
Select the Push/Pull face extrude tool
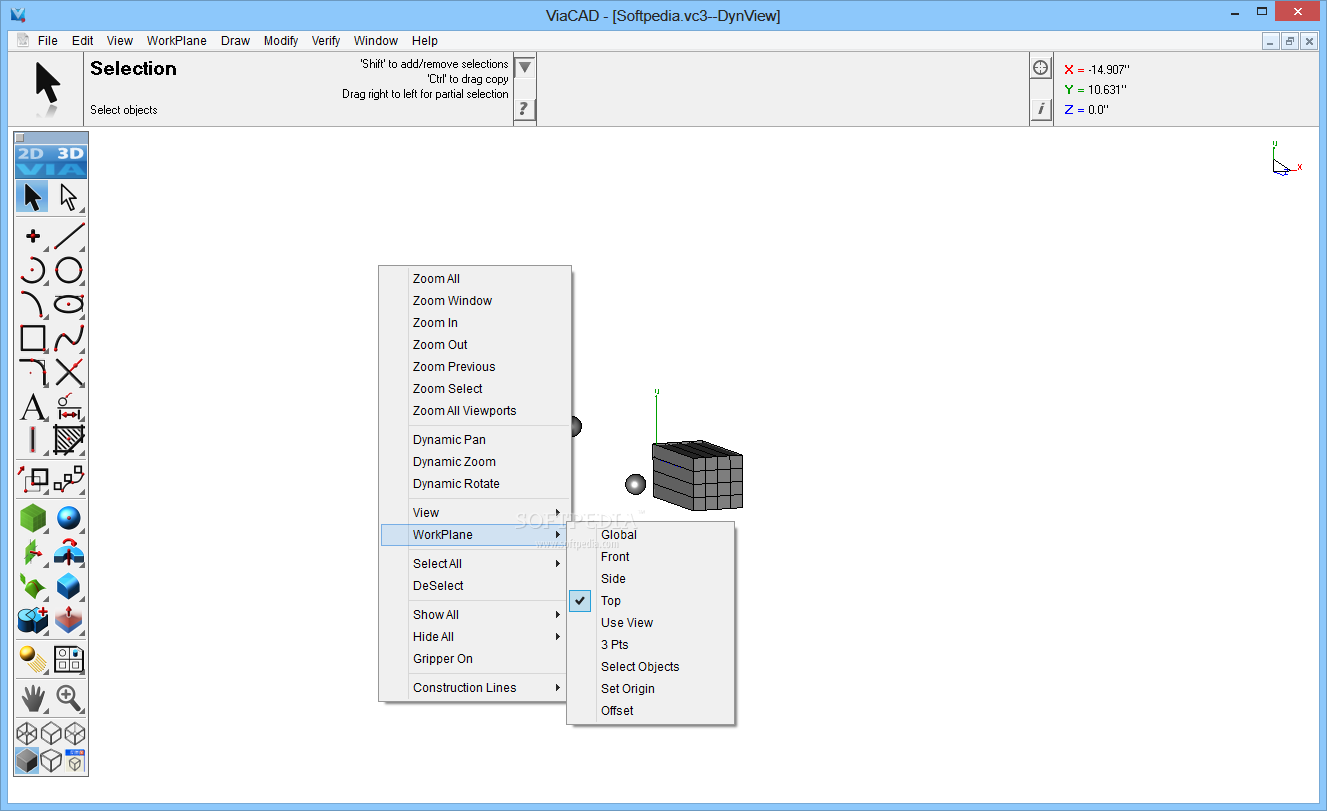point(68,620)
